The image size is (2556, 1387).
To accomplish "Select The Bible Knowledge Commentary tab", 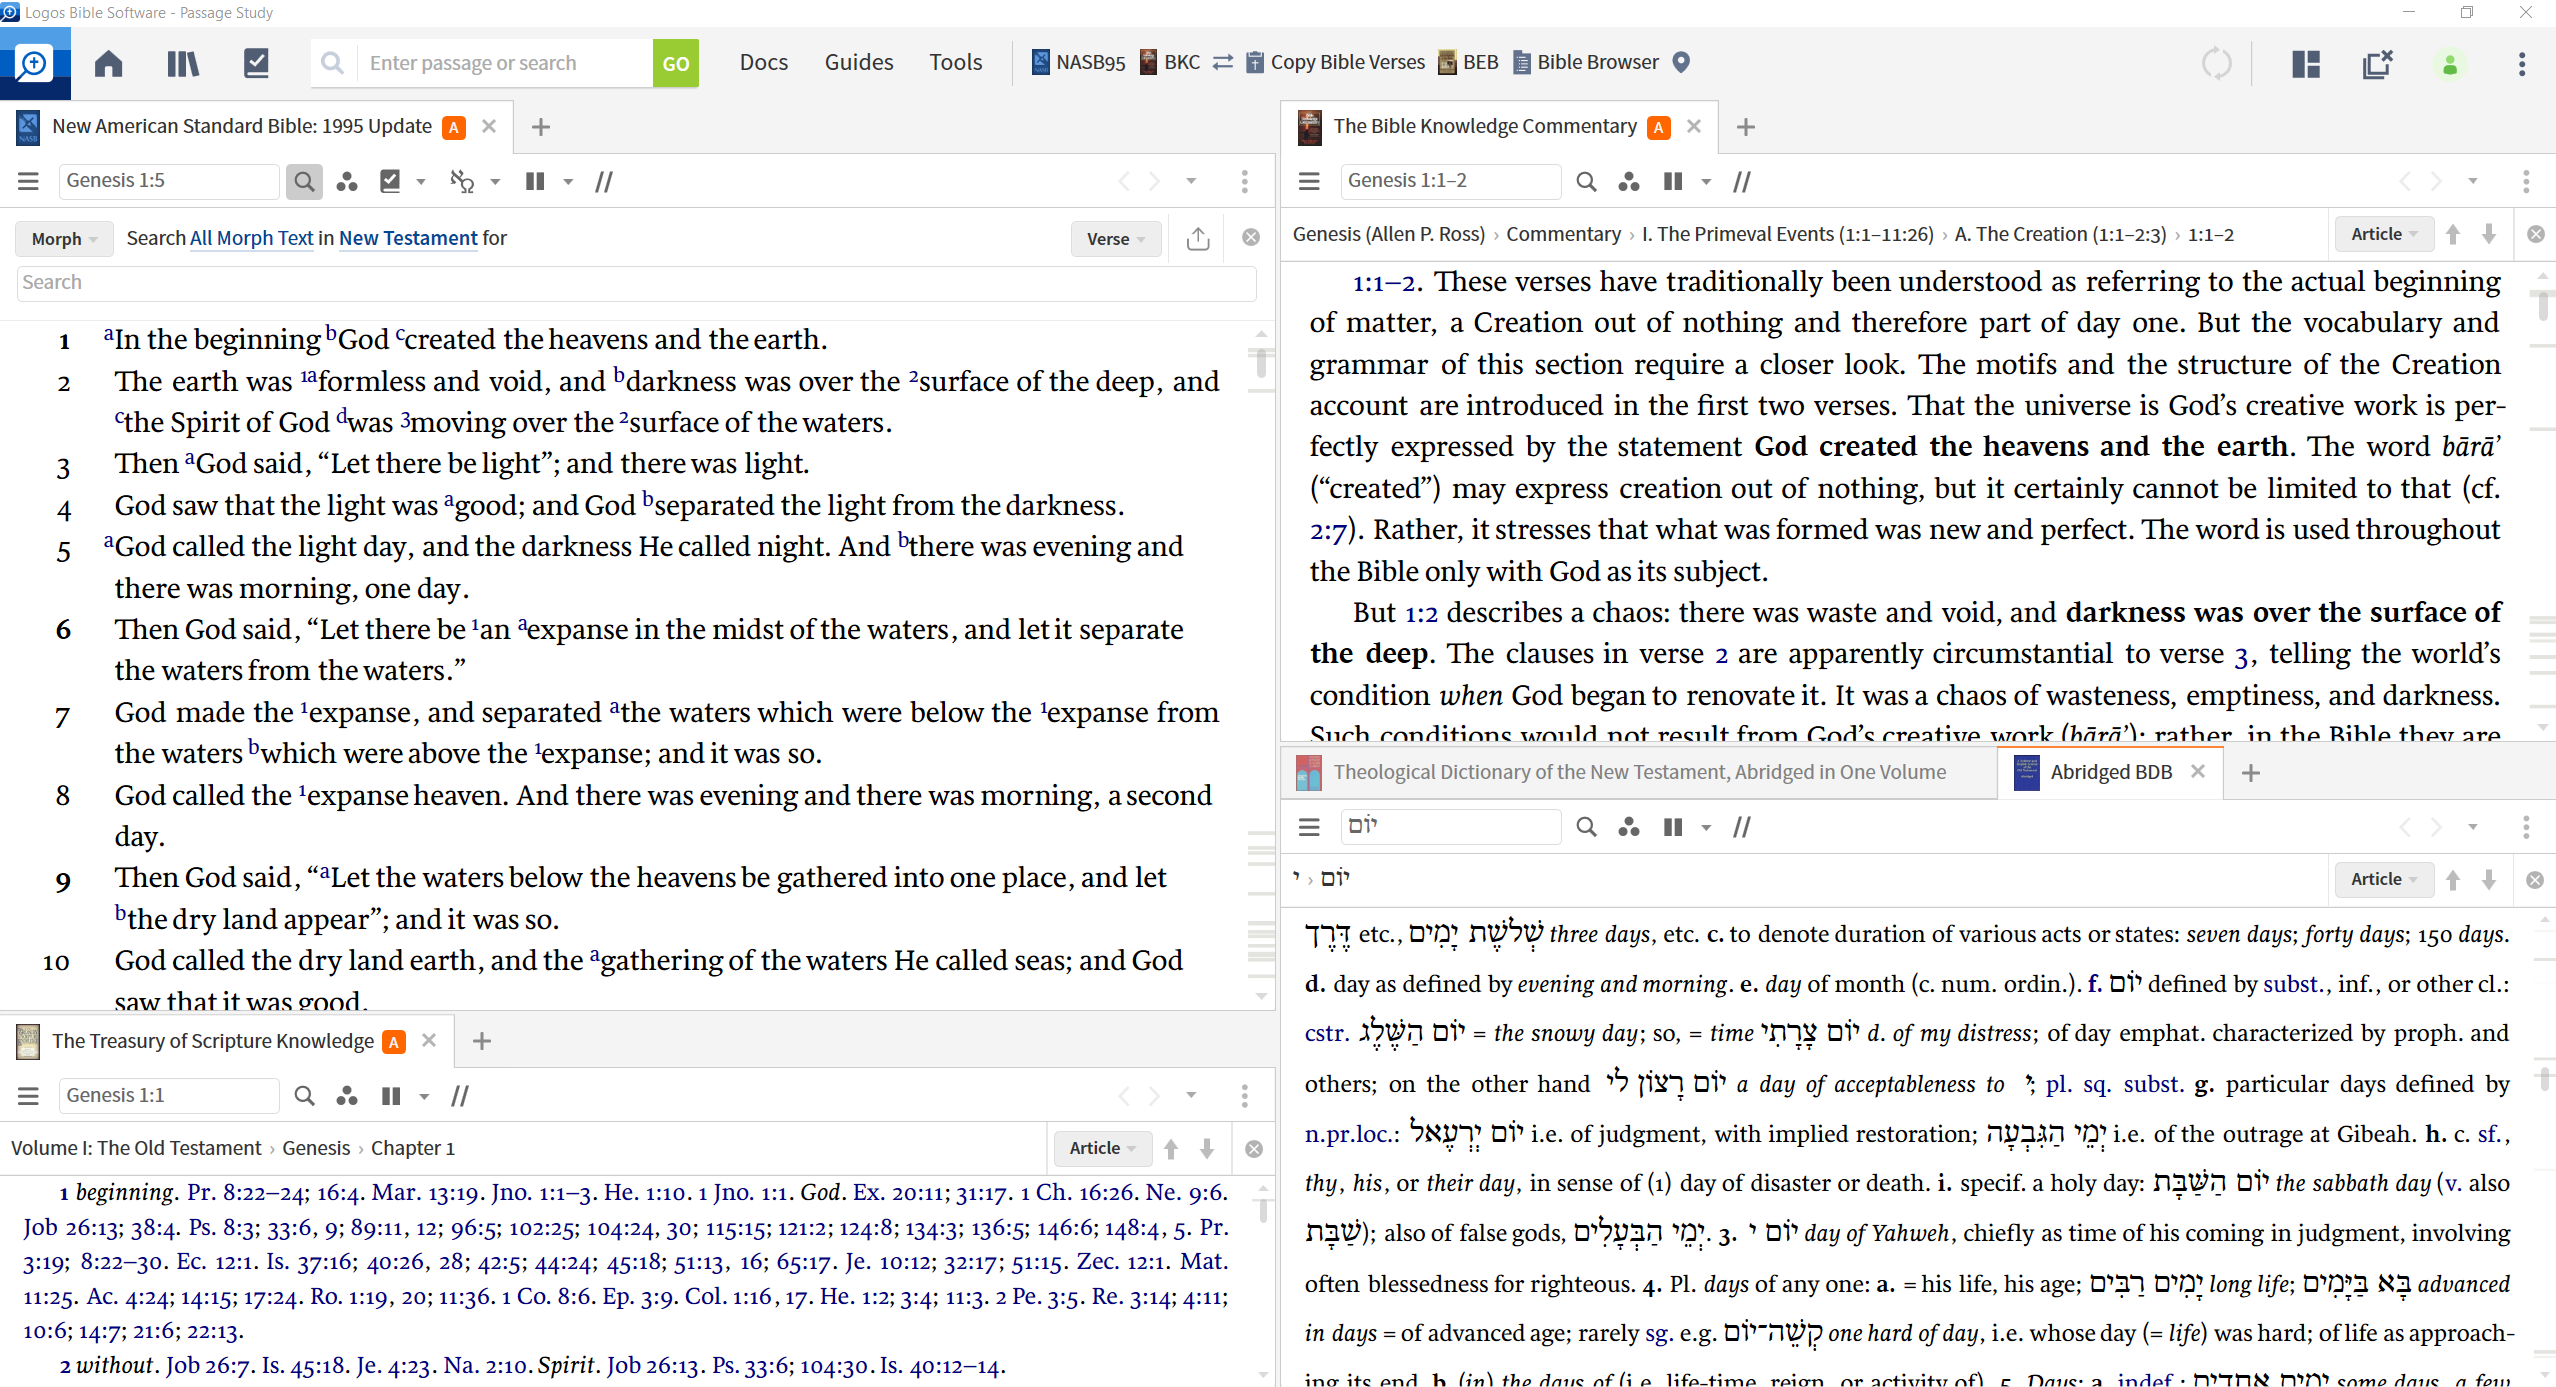I will [x=1485, y=126].
